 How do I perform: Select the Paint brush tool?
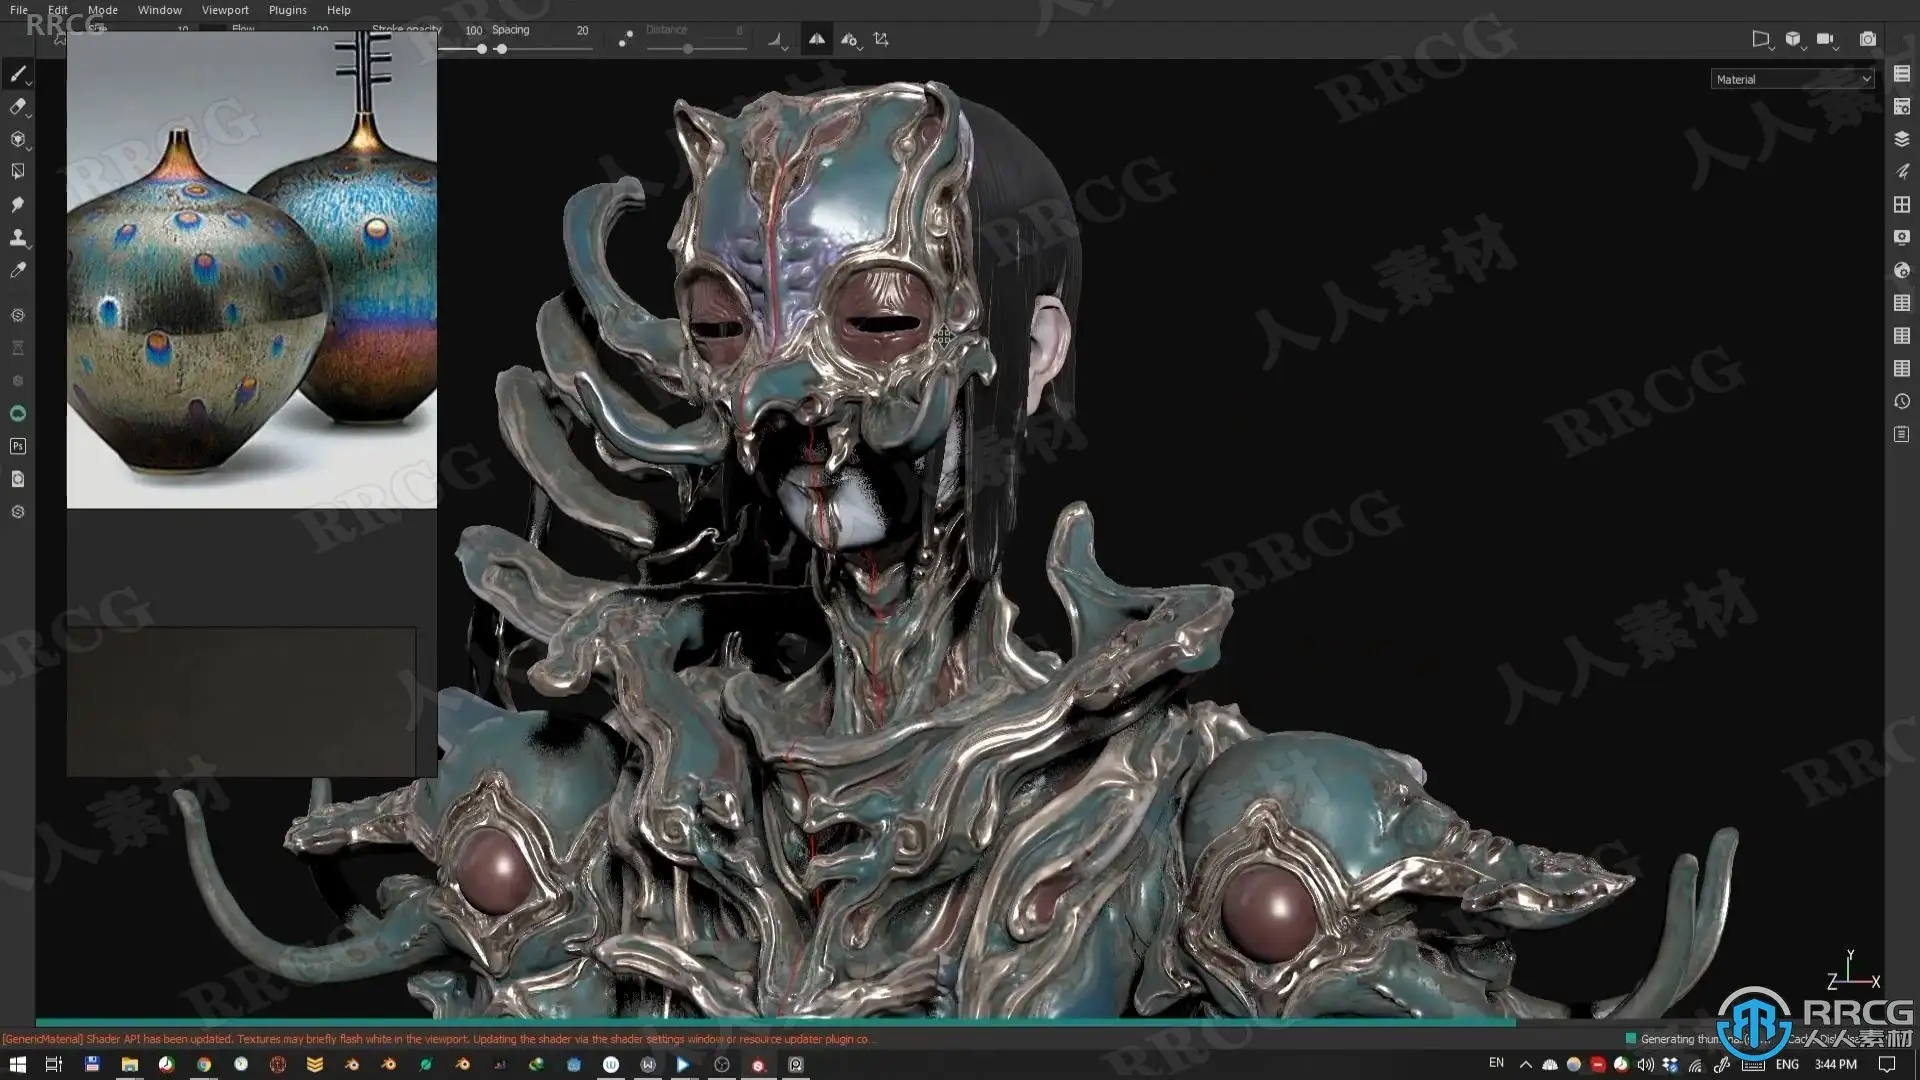point(18,74)
